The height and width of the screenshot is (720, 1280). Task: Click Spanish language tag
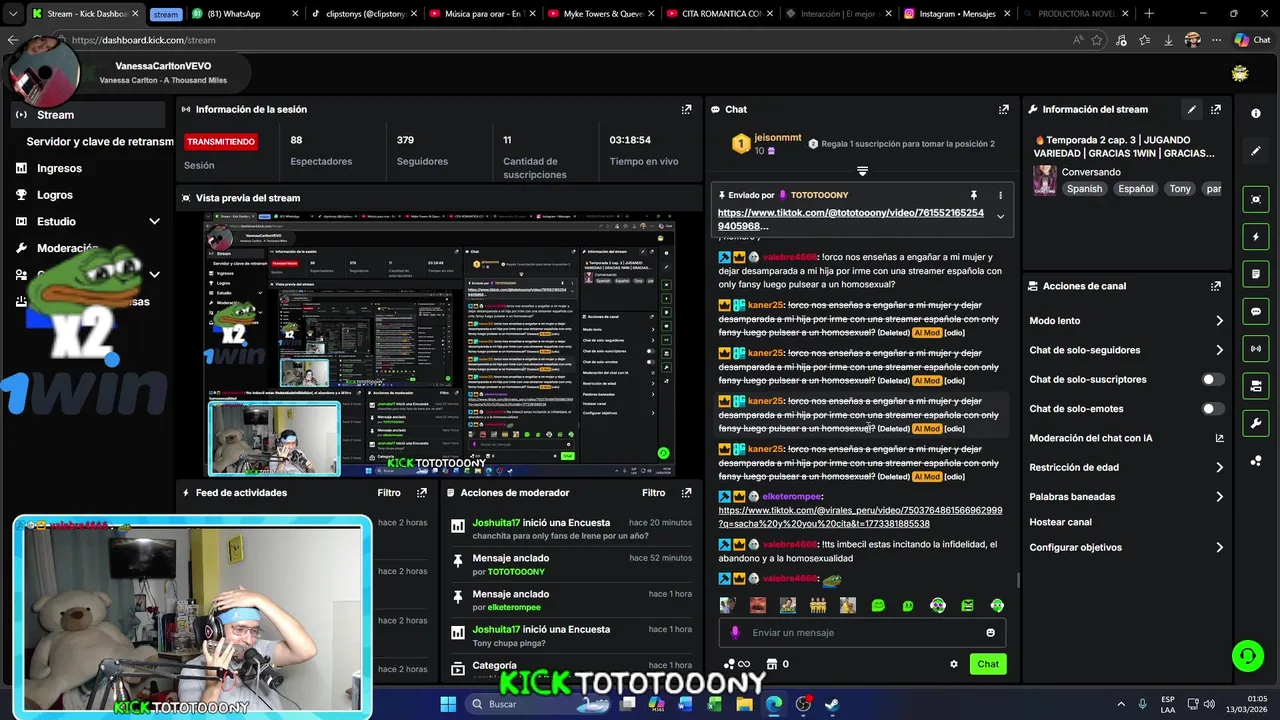click(1084, 189)
